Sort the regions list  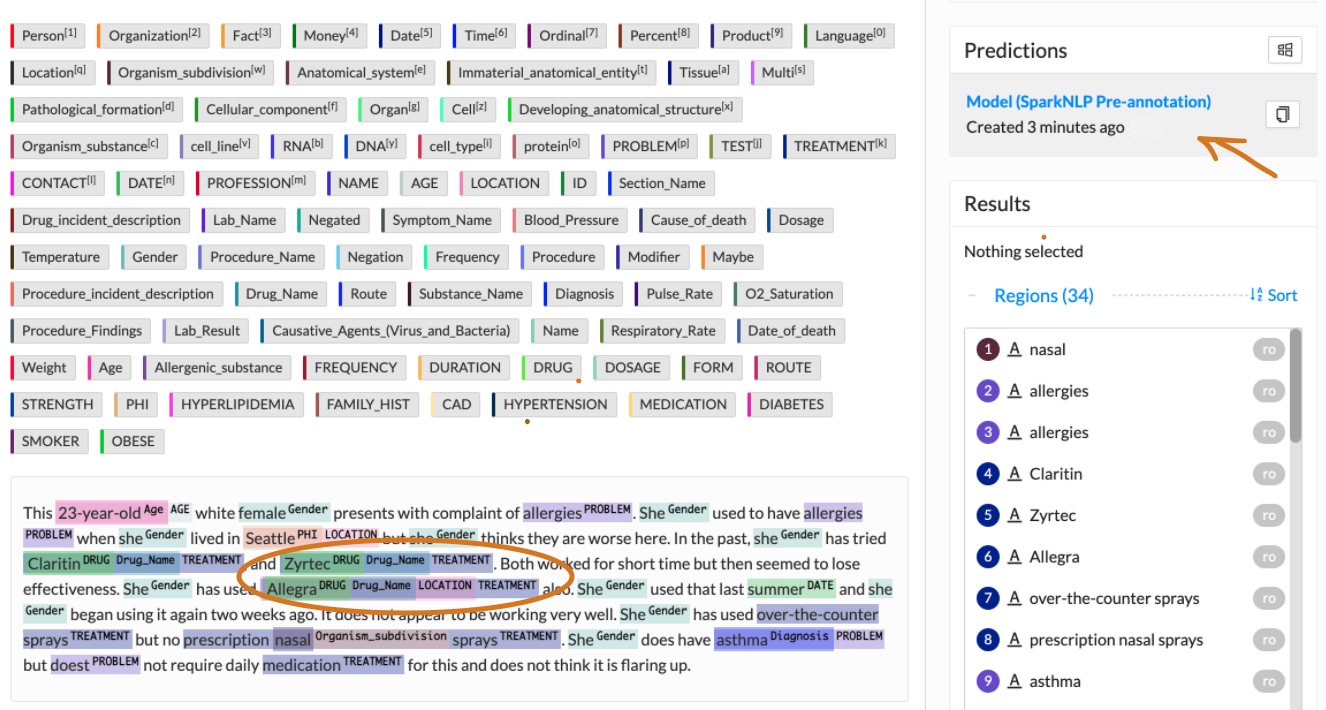(x=1273, y=295)
